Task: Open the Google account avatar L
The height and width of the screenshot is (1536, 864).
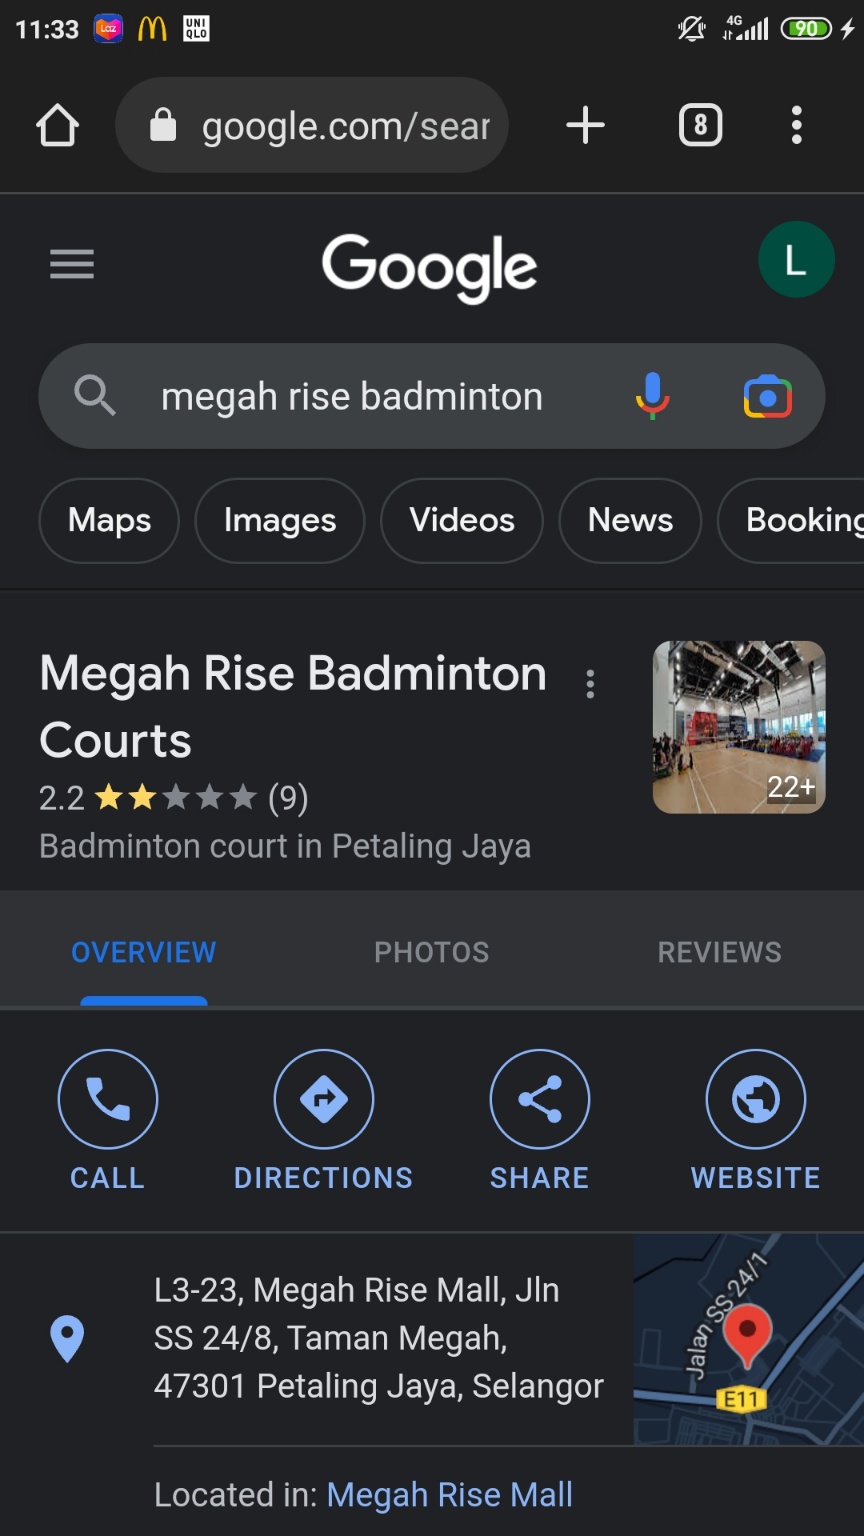Action: click(796, 260)
